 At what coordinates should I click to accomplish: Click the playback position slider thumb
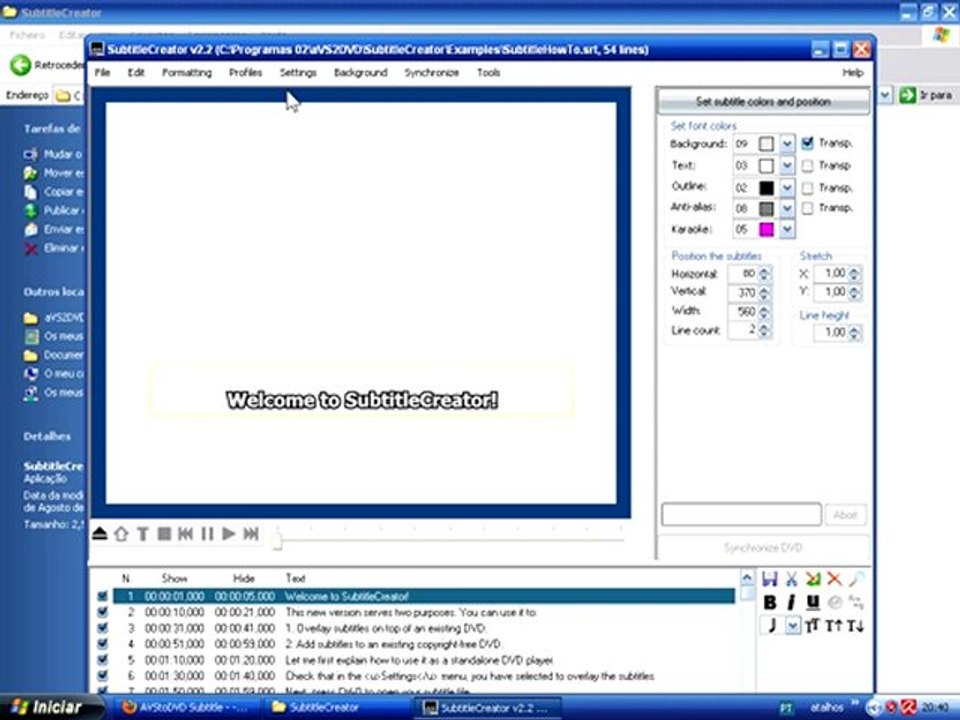[x=277, y=541]
